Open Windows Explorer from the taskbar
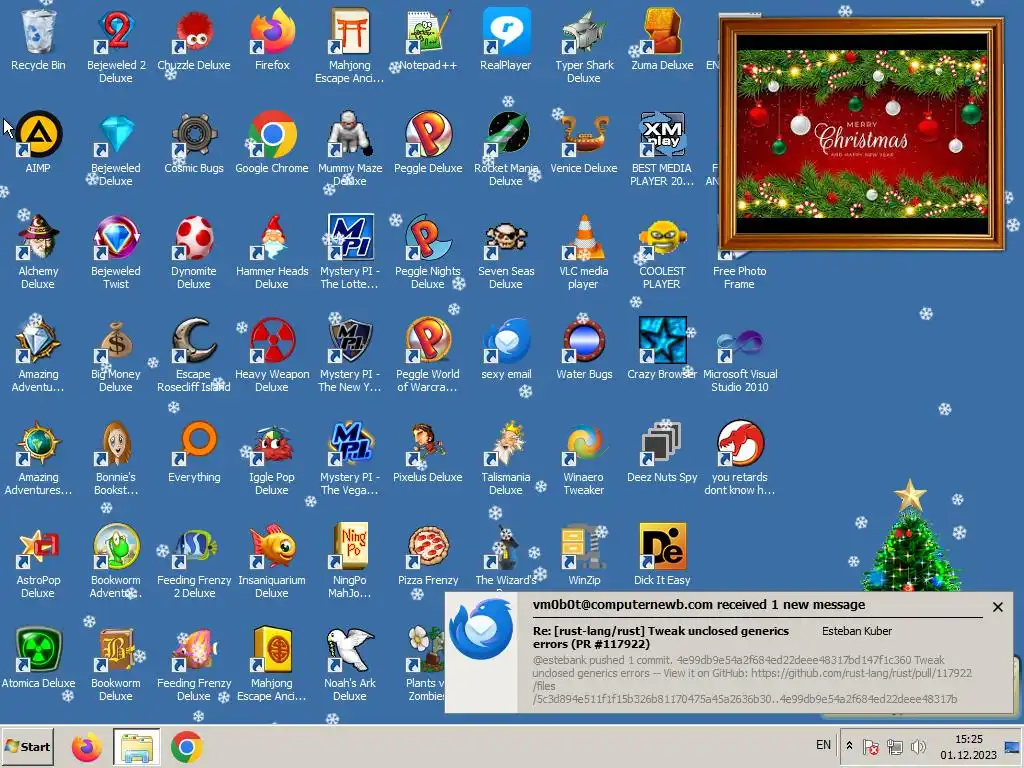The height and width of the screenshot is (768, 1024). 136,747
